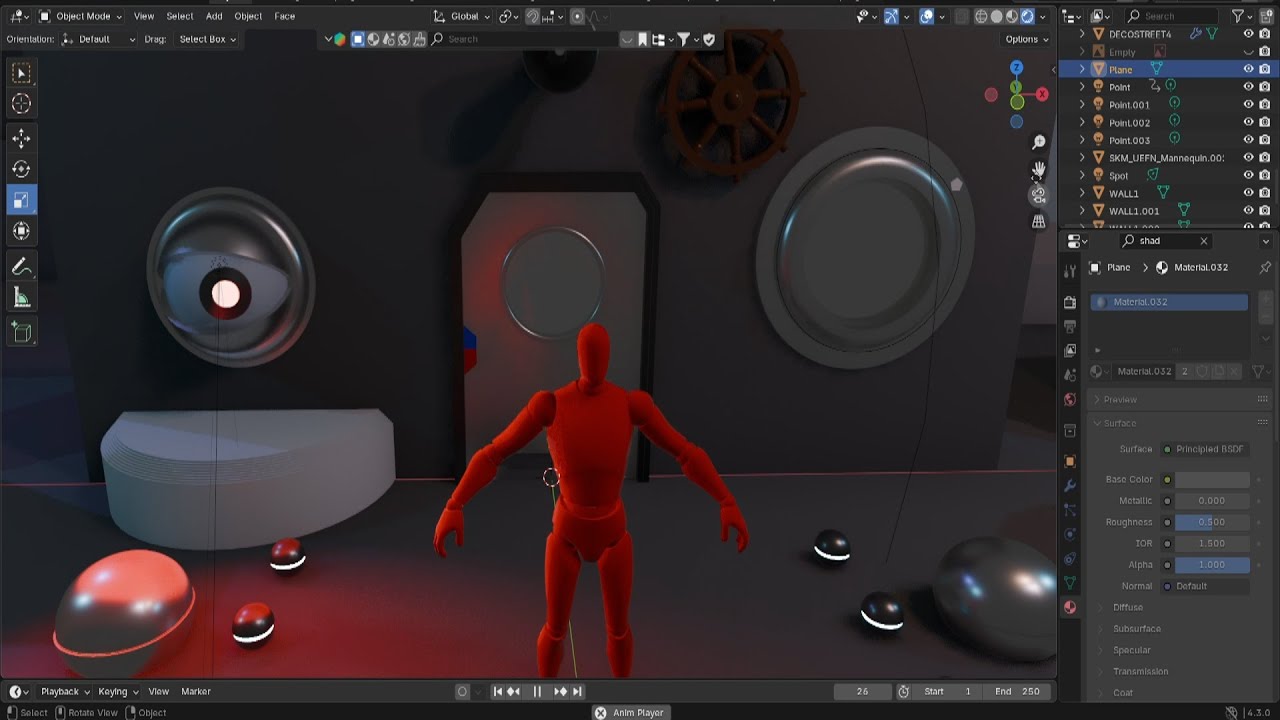
Task: Switch to orthographic grid view icon
Action: coord(1039,221)
